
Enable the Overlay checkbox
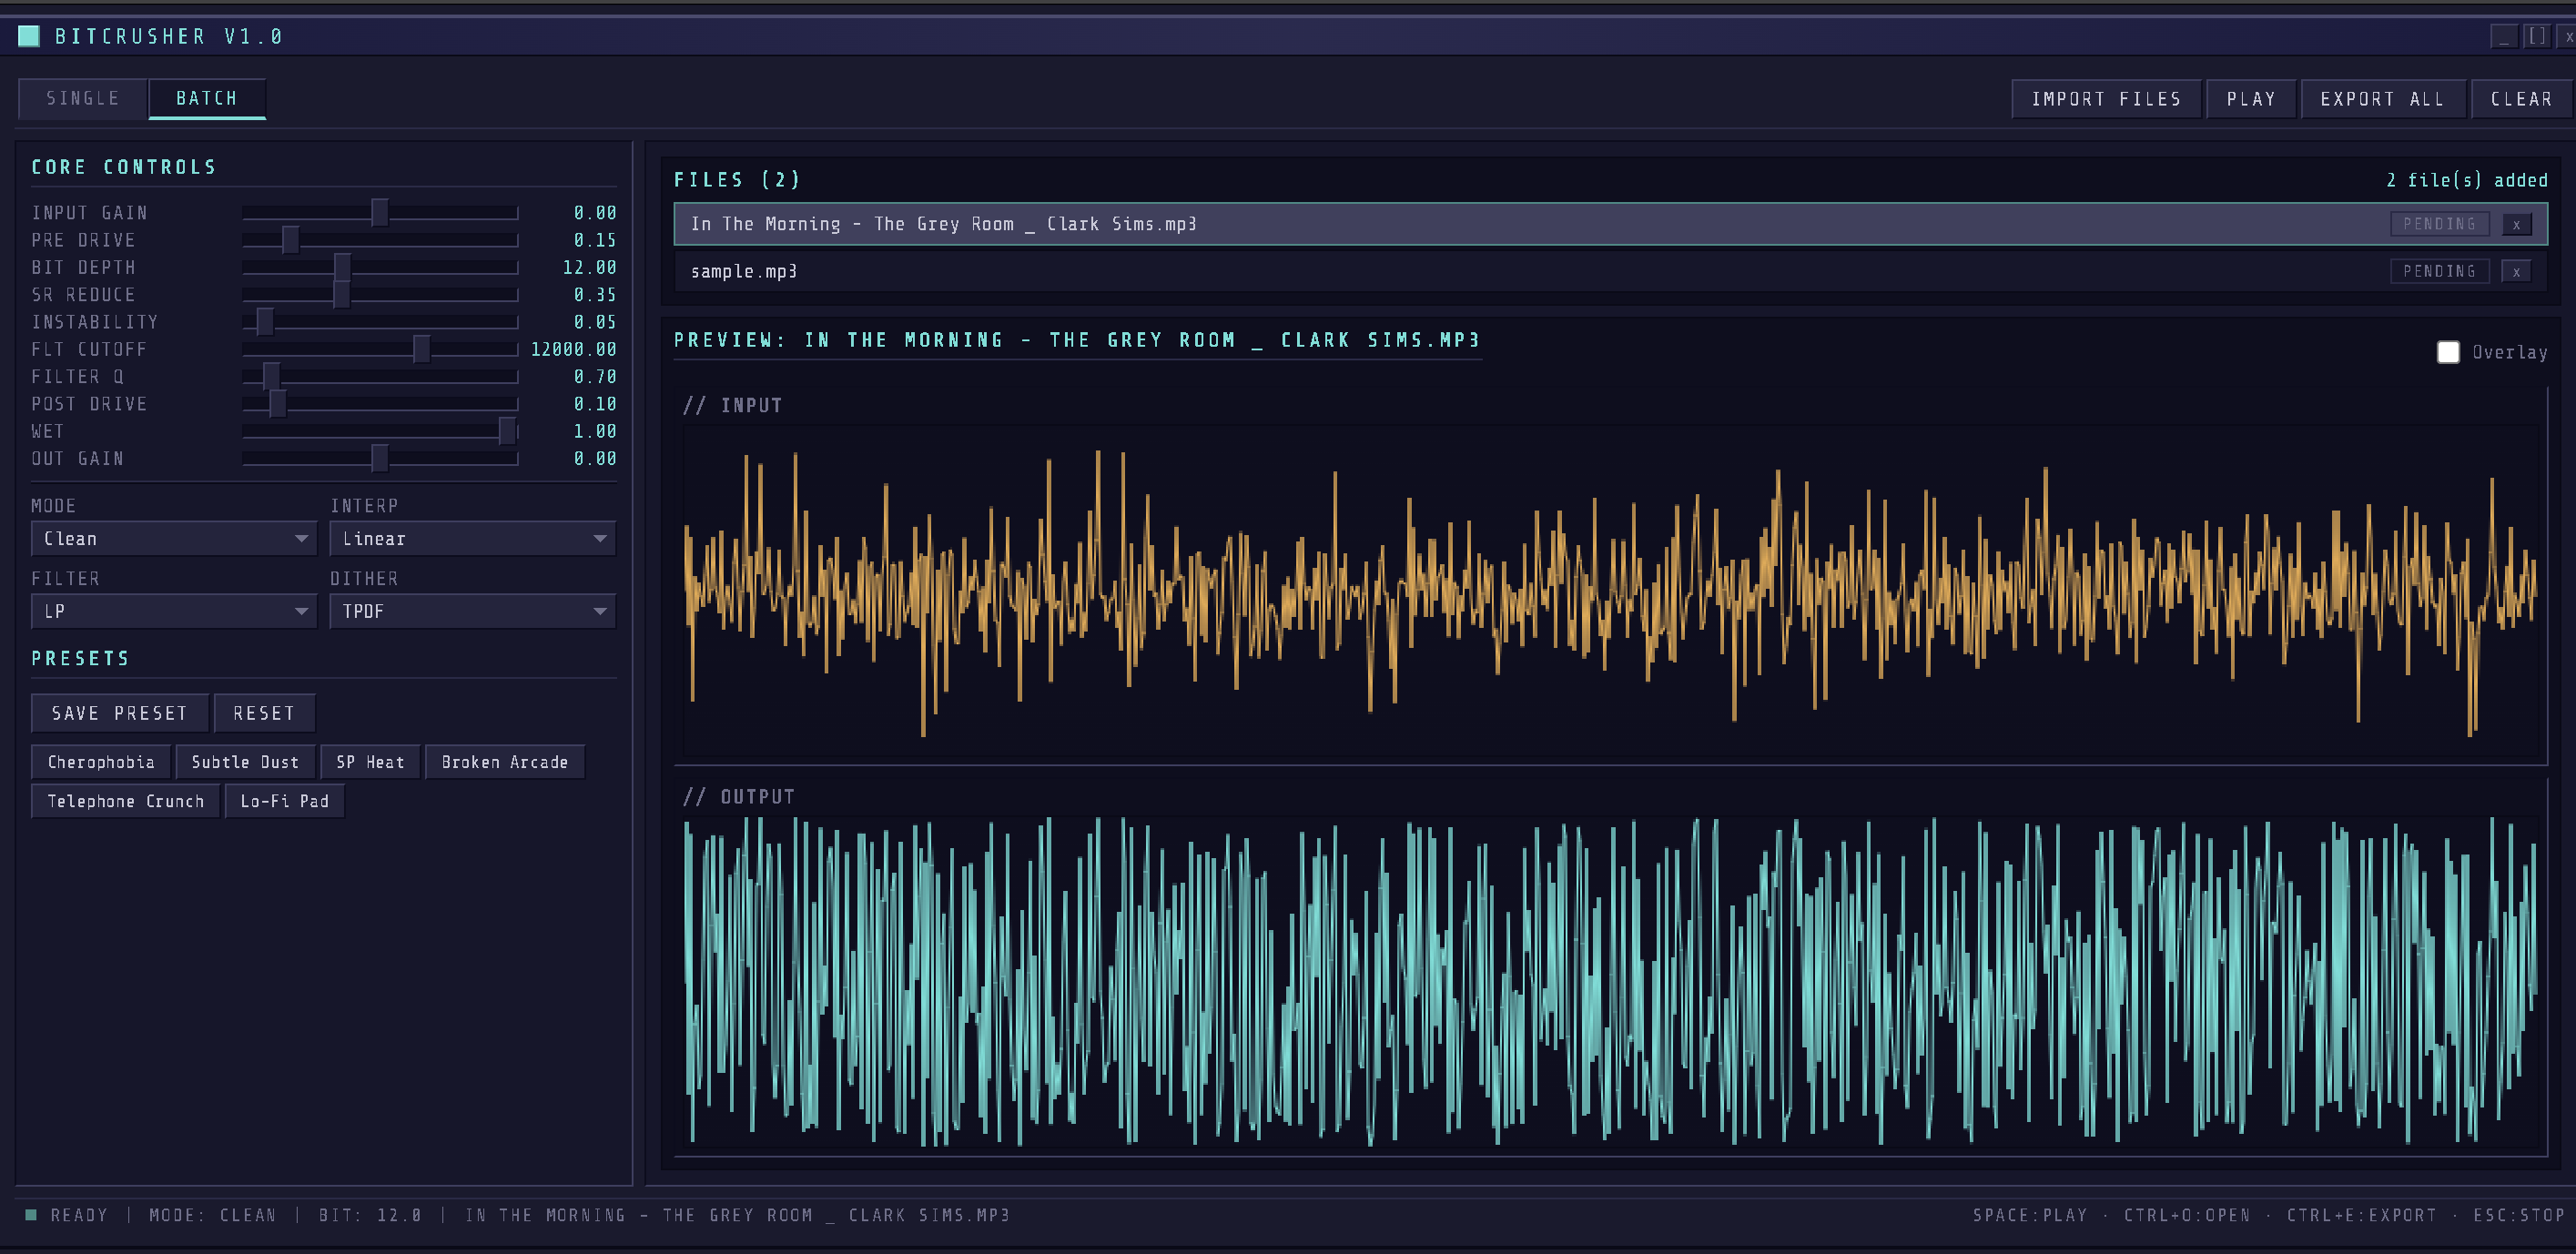pos(2447,352)
